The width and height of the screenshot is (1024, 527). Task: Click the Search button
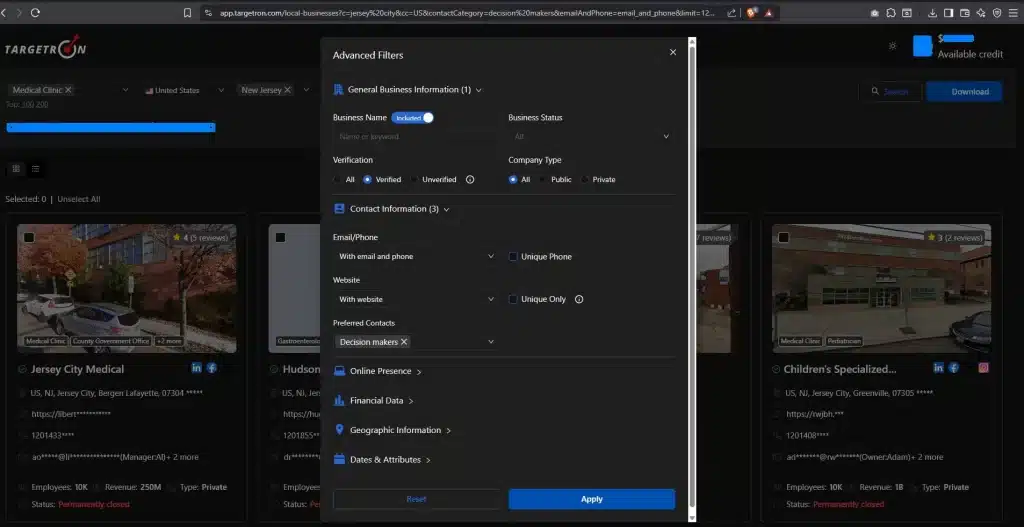pyautogui.click(x=889, y=91)
